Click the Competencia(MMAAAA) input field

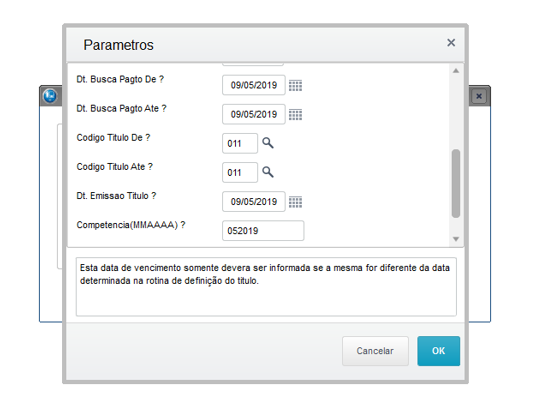263,231
